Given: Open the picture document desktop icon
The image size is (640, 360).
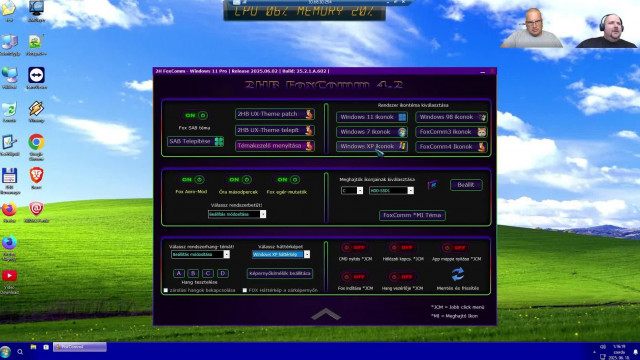Looking at the screenshot, I should (x=36, y=42).
